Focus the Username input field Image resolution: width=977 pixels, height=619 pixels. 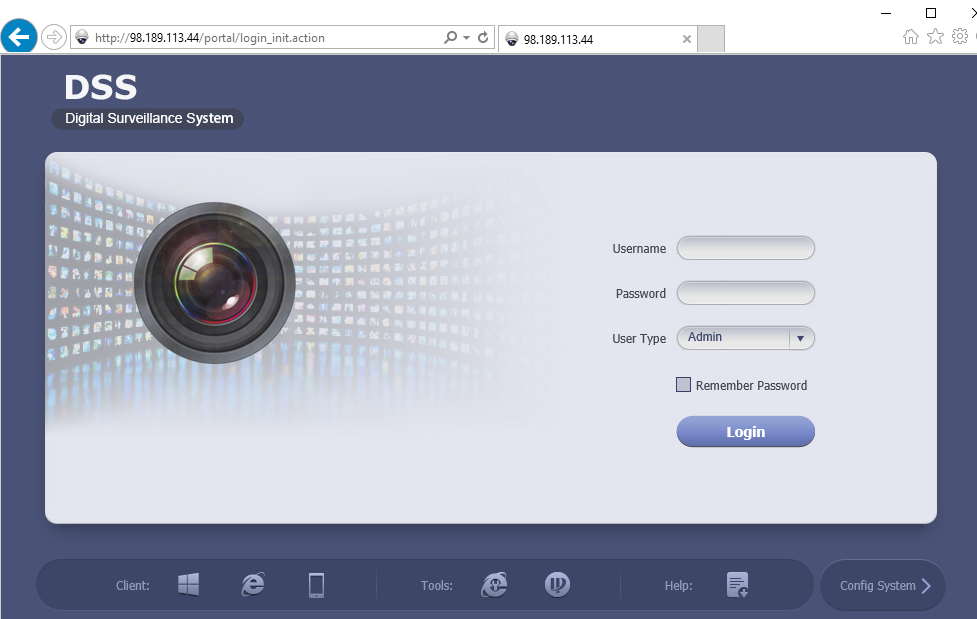(746, 248)
